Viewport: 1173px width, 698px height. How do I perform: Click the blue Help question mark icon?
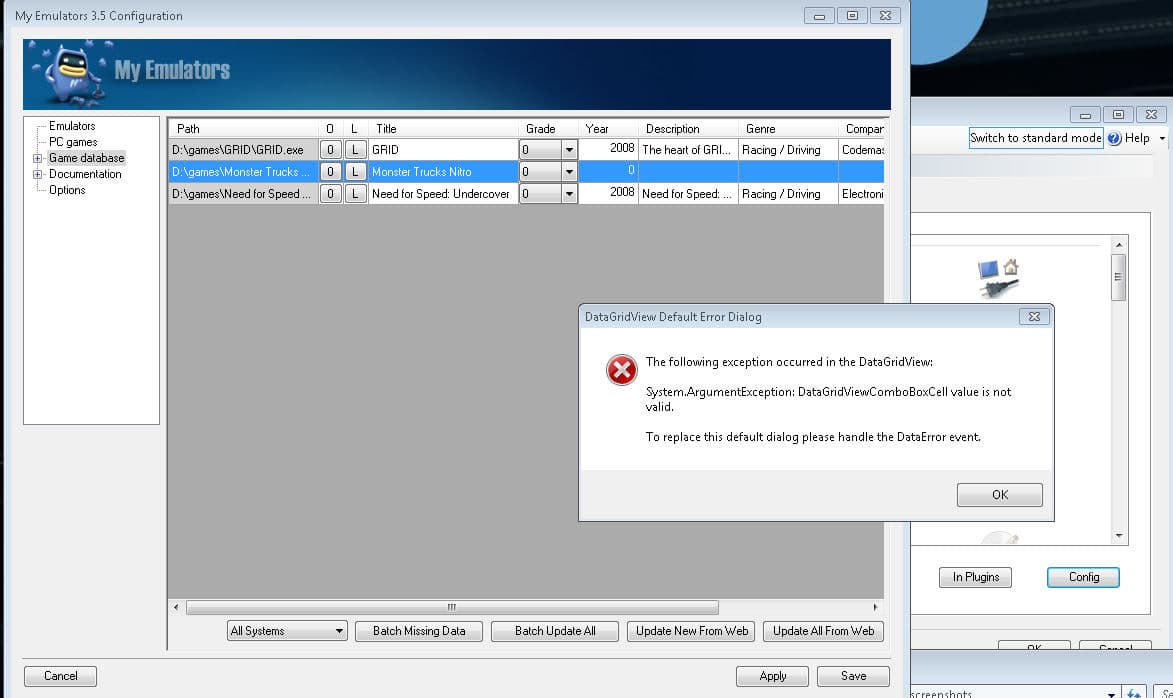pyautogui.click(x=1115, y=138)
